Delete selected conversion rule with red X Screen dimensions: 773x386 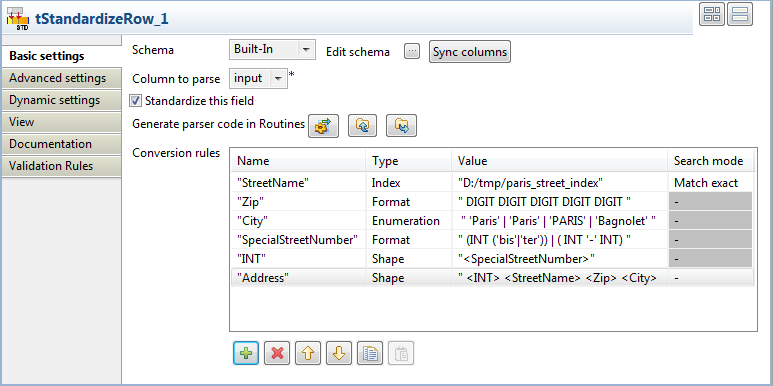[x=277, y=353]
